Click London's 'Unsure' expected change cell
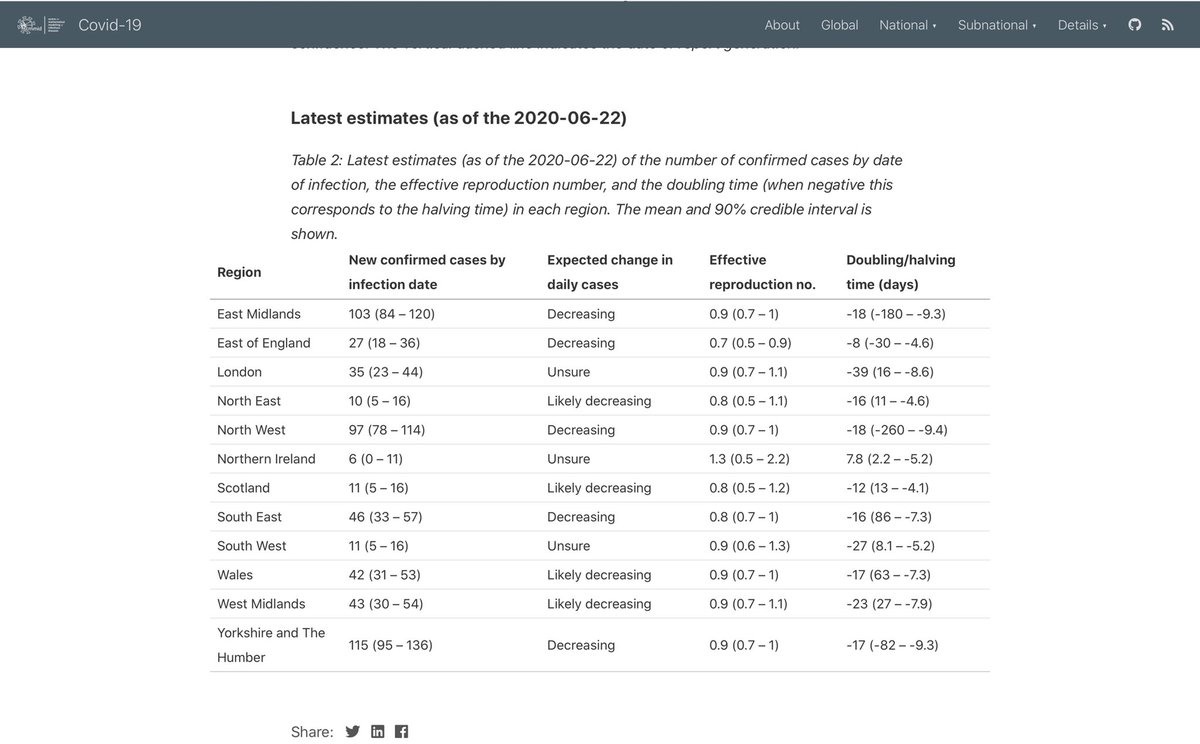 click(x=569, y=372)
